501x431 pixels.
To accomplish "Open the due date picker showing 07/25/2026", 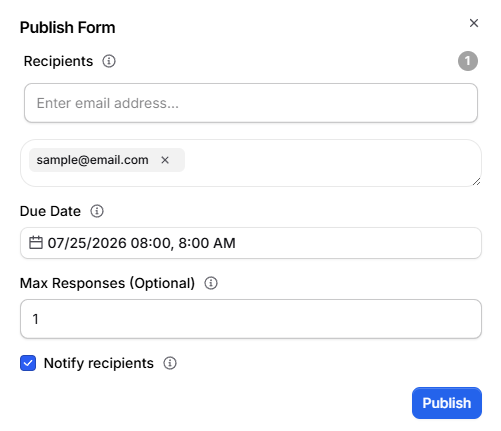I will click(251, 243).
